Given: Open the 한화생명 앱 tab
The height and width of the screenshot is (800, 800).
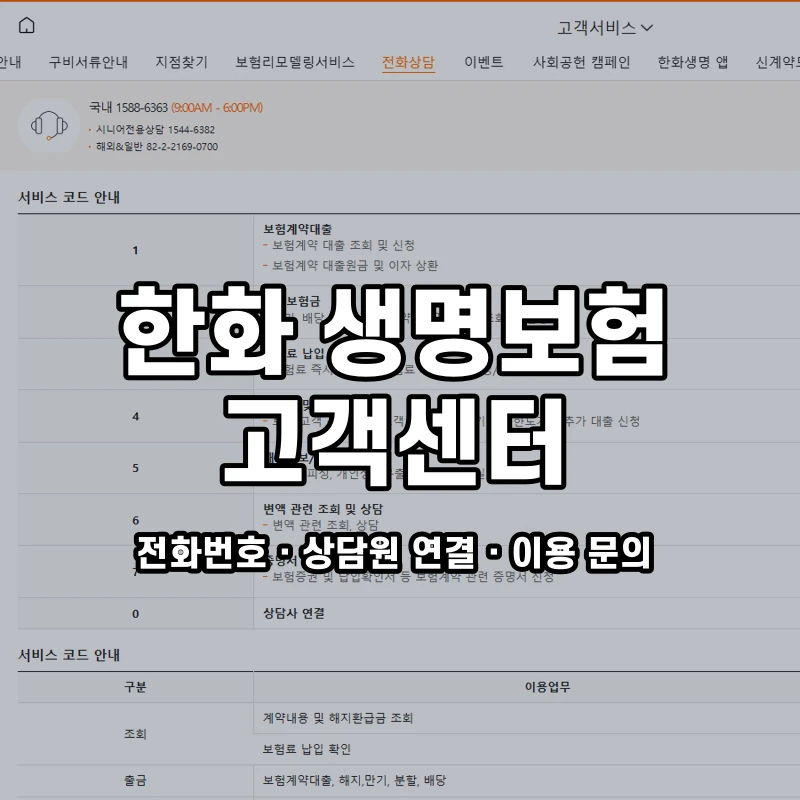Looking at the screenshot, I should (x=692, y=62).
